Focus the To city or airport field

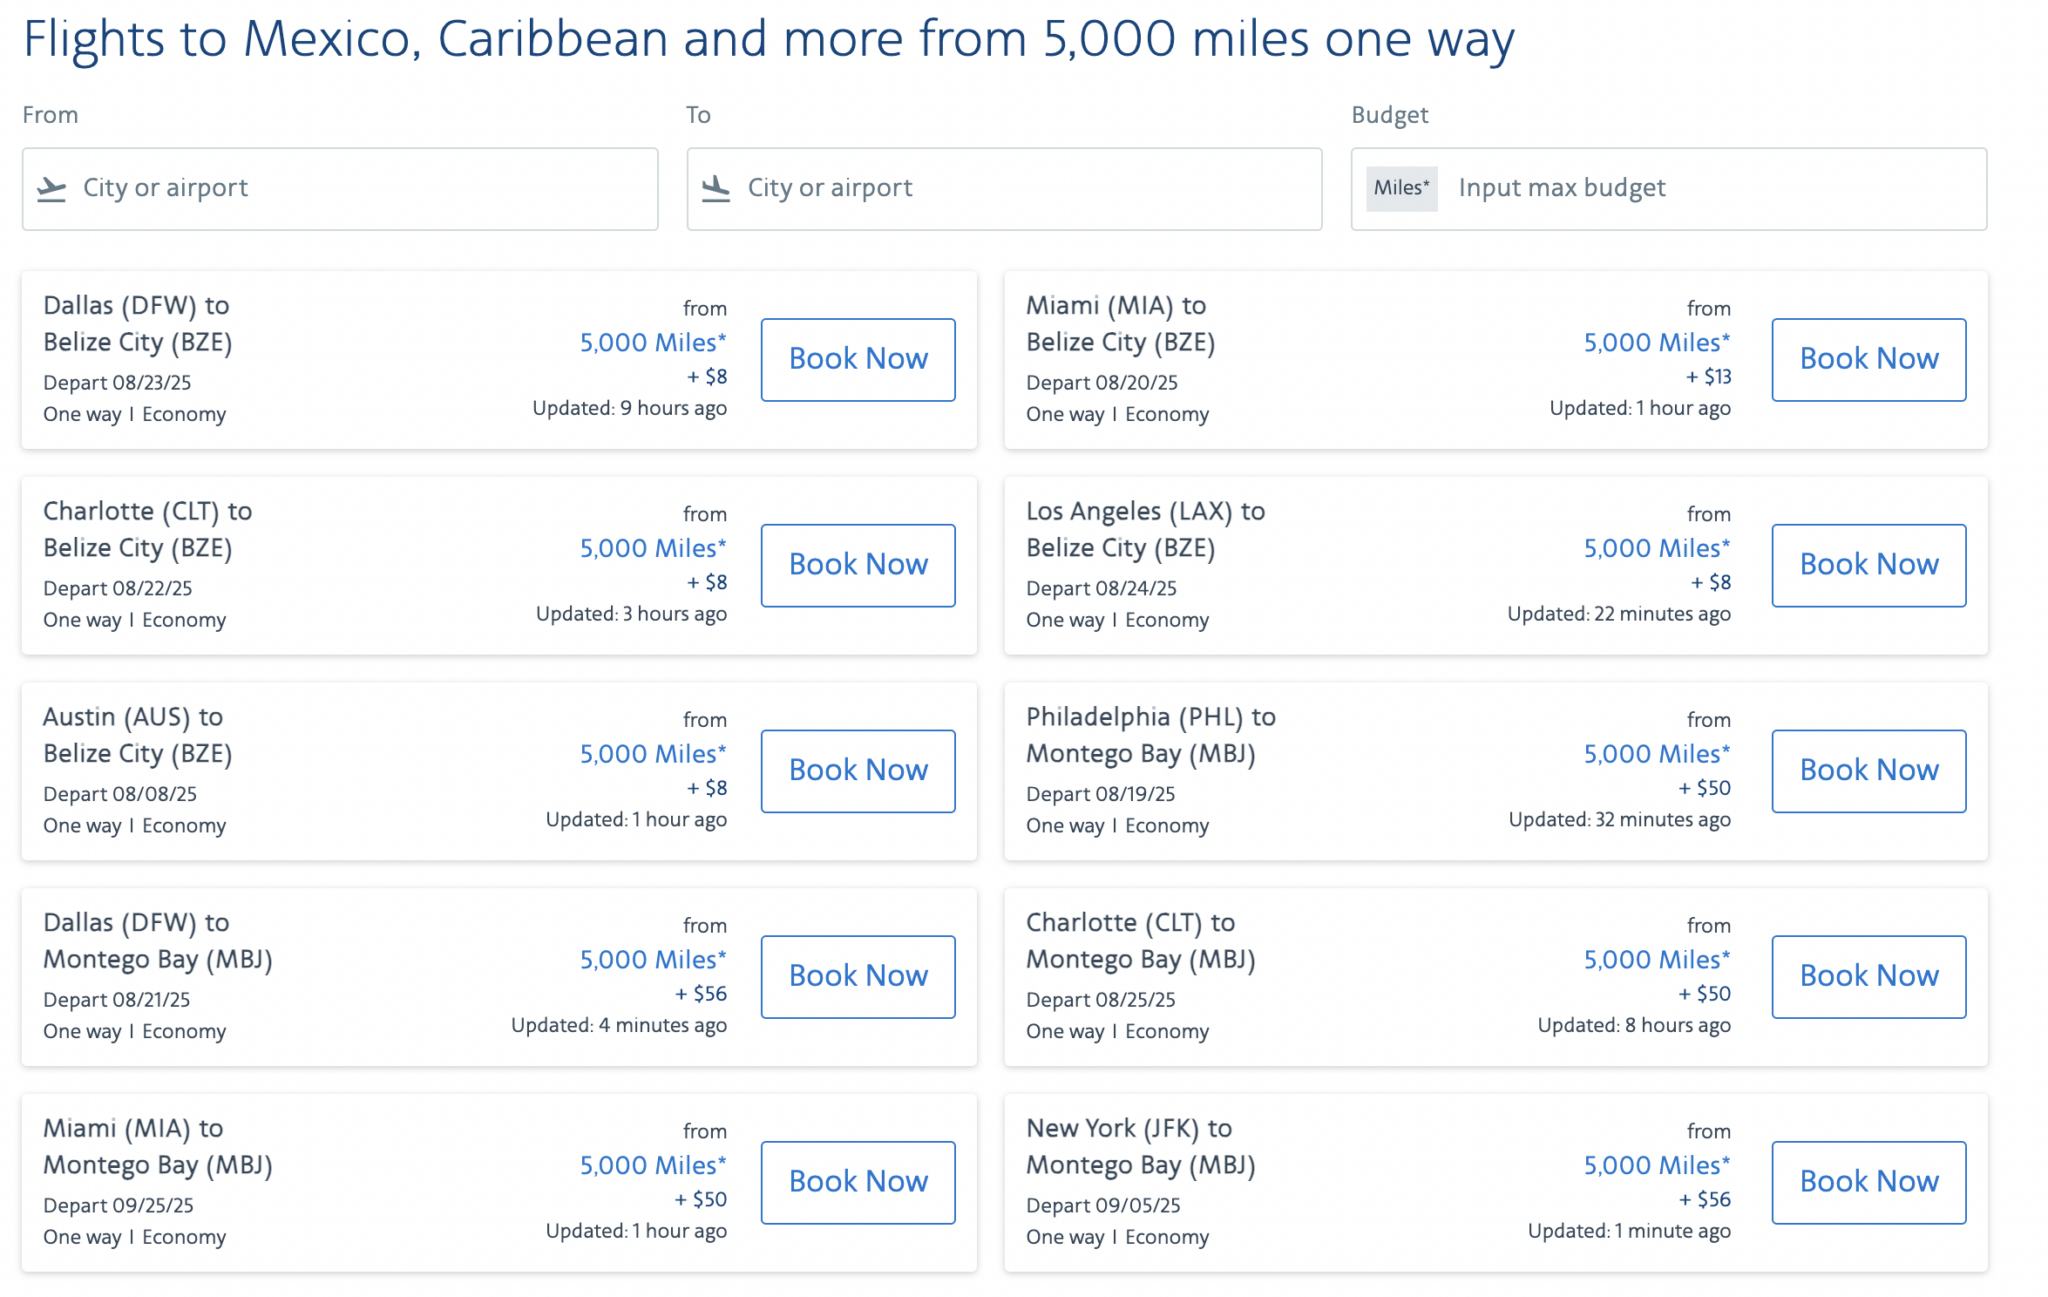[1025, 188]
